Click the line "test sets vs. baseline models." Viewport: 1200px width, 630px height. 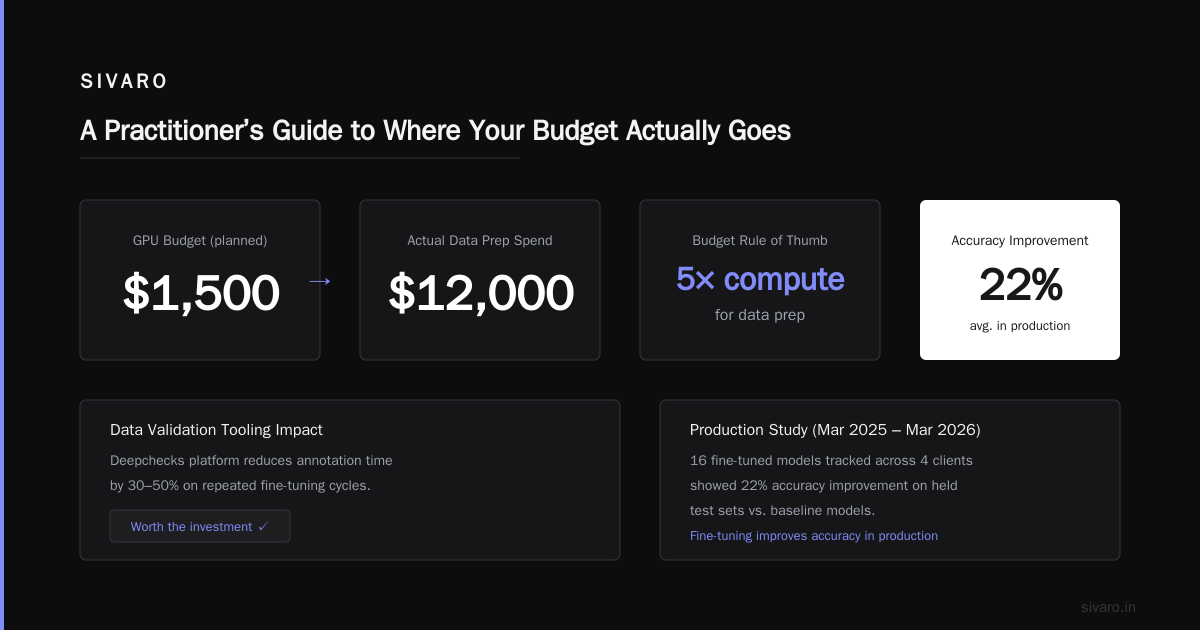pos(783,510)
